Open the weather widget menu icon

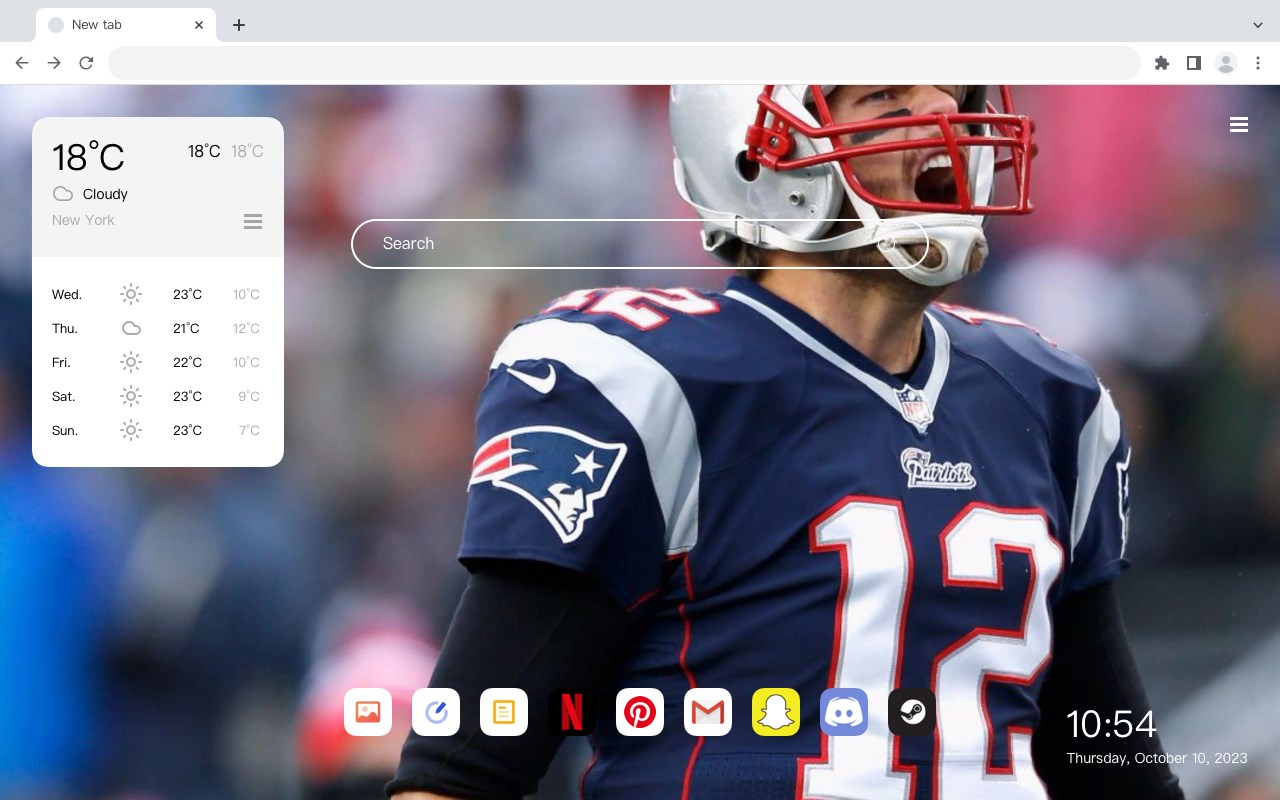click(253, 221)
